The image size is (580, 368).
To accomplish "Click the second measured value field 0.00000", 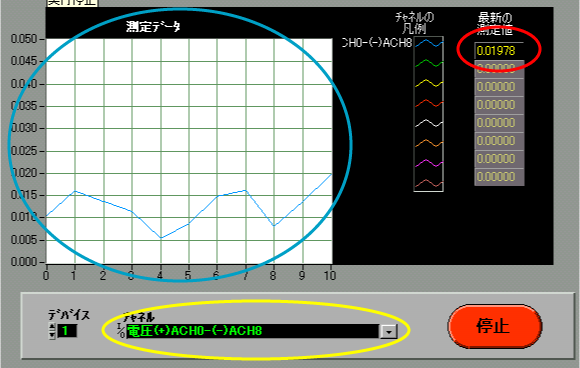I will (x=499, y=69).
